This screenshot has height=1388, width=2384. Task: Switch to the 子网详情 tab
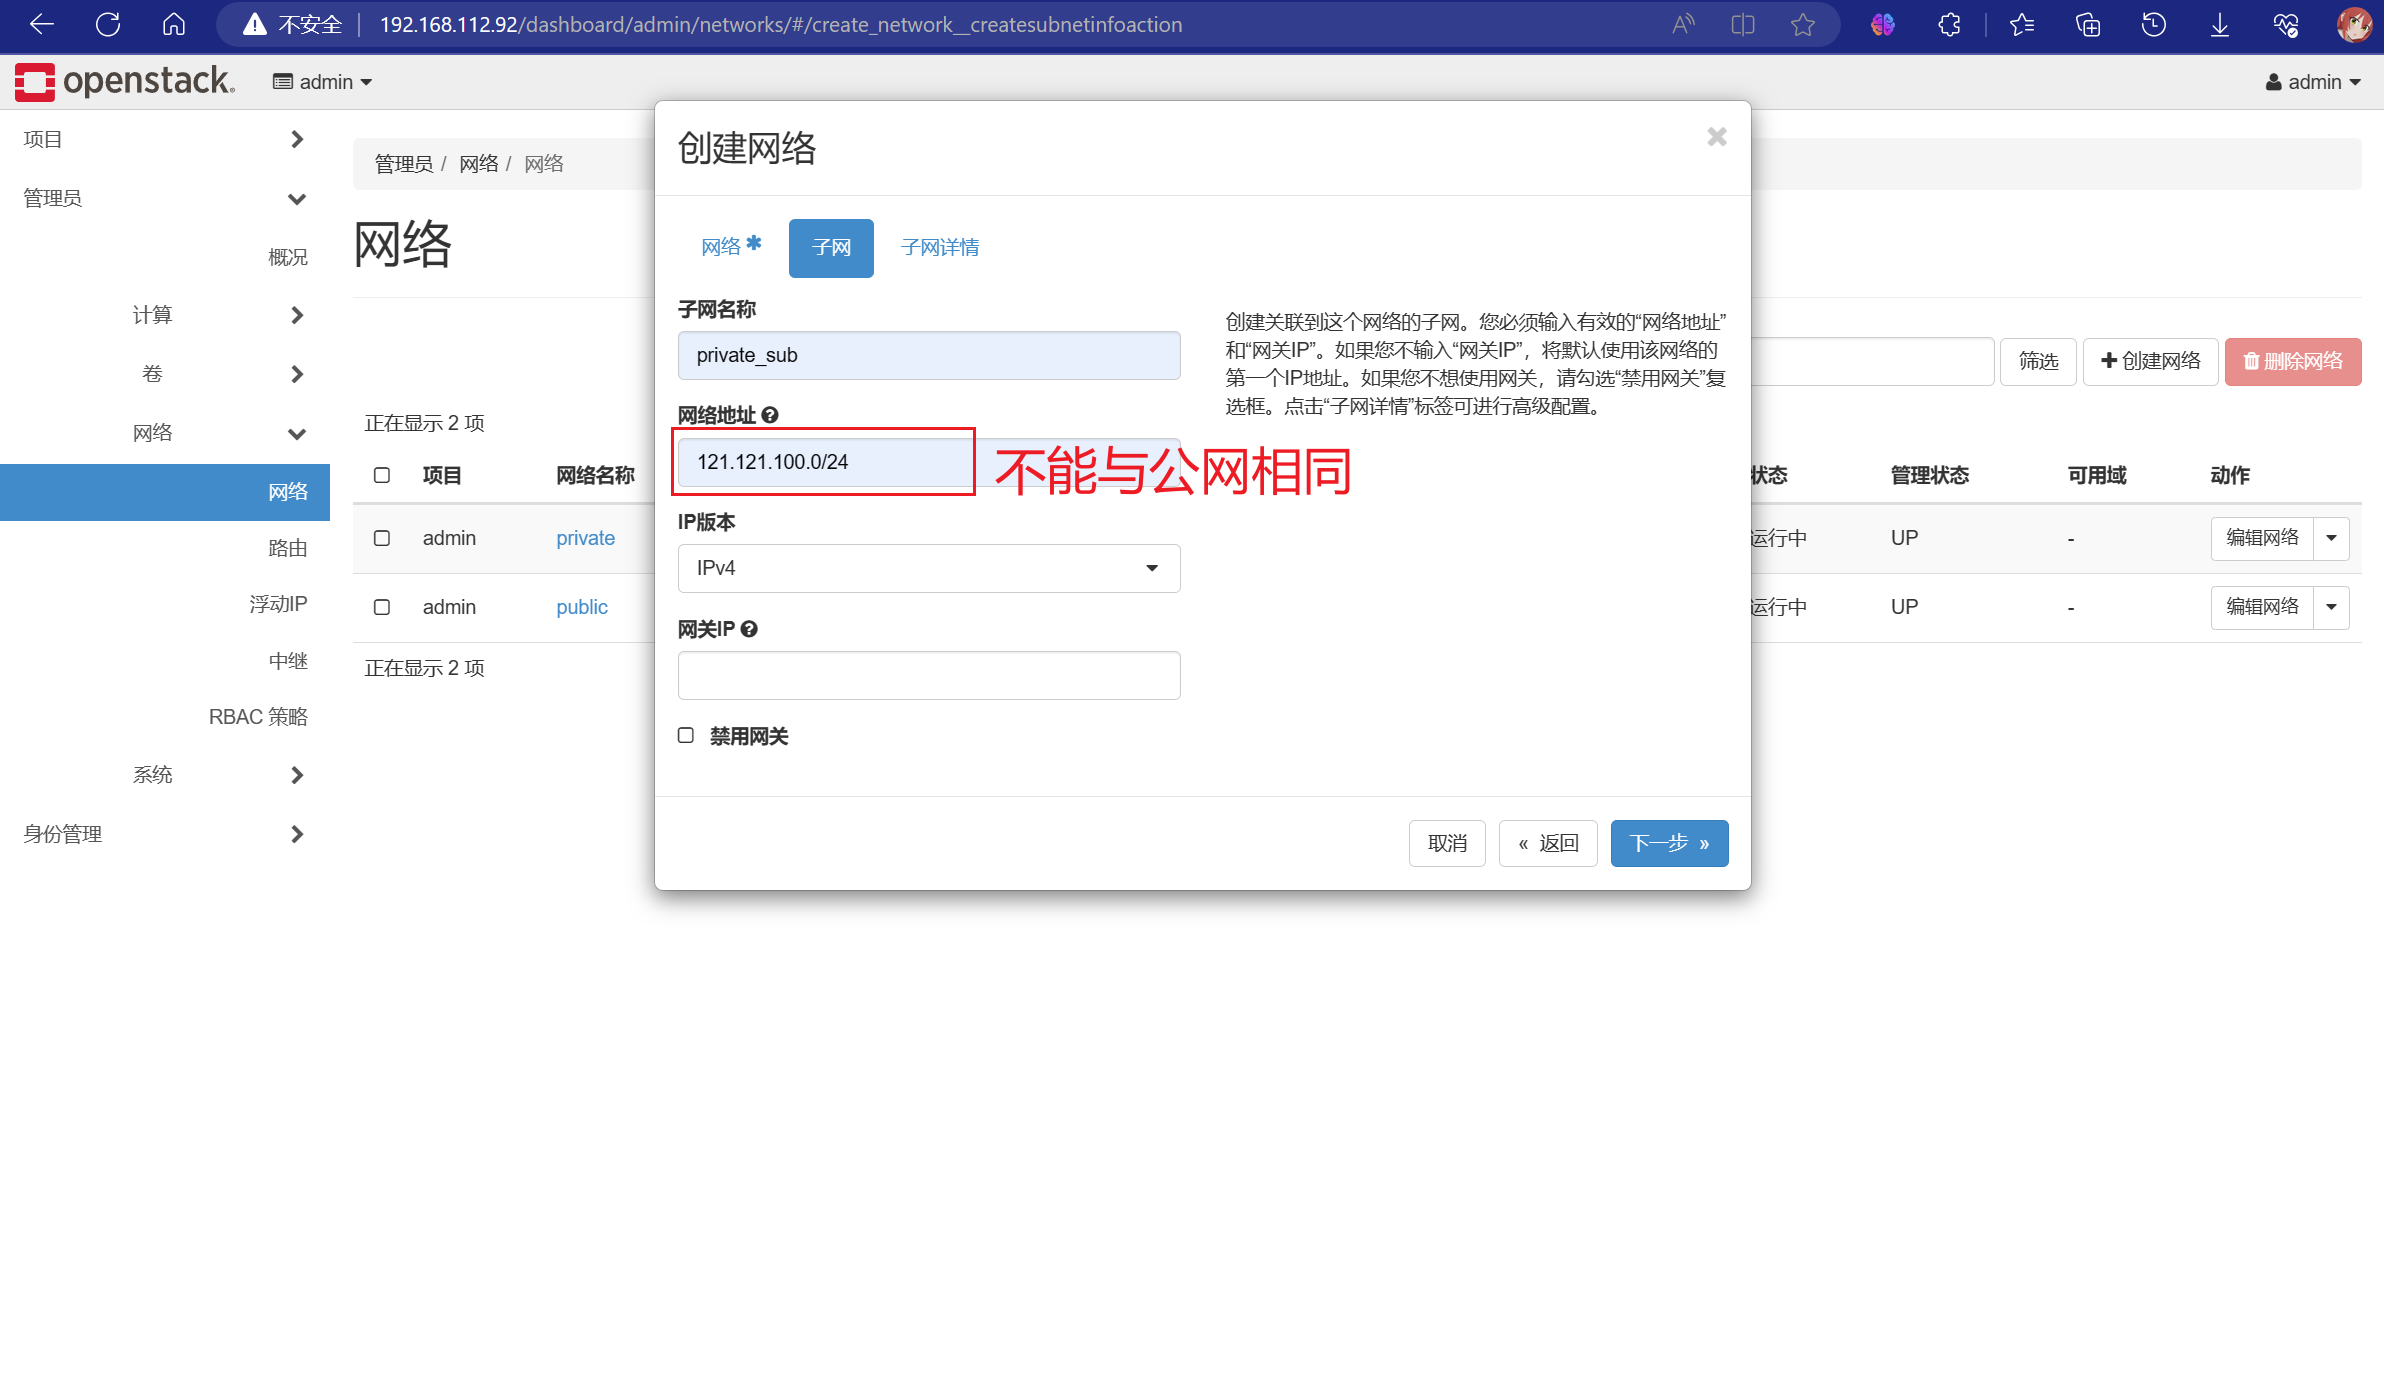pyautogui.click(x=939, y=248)
